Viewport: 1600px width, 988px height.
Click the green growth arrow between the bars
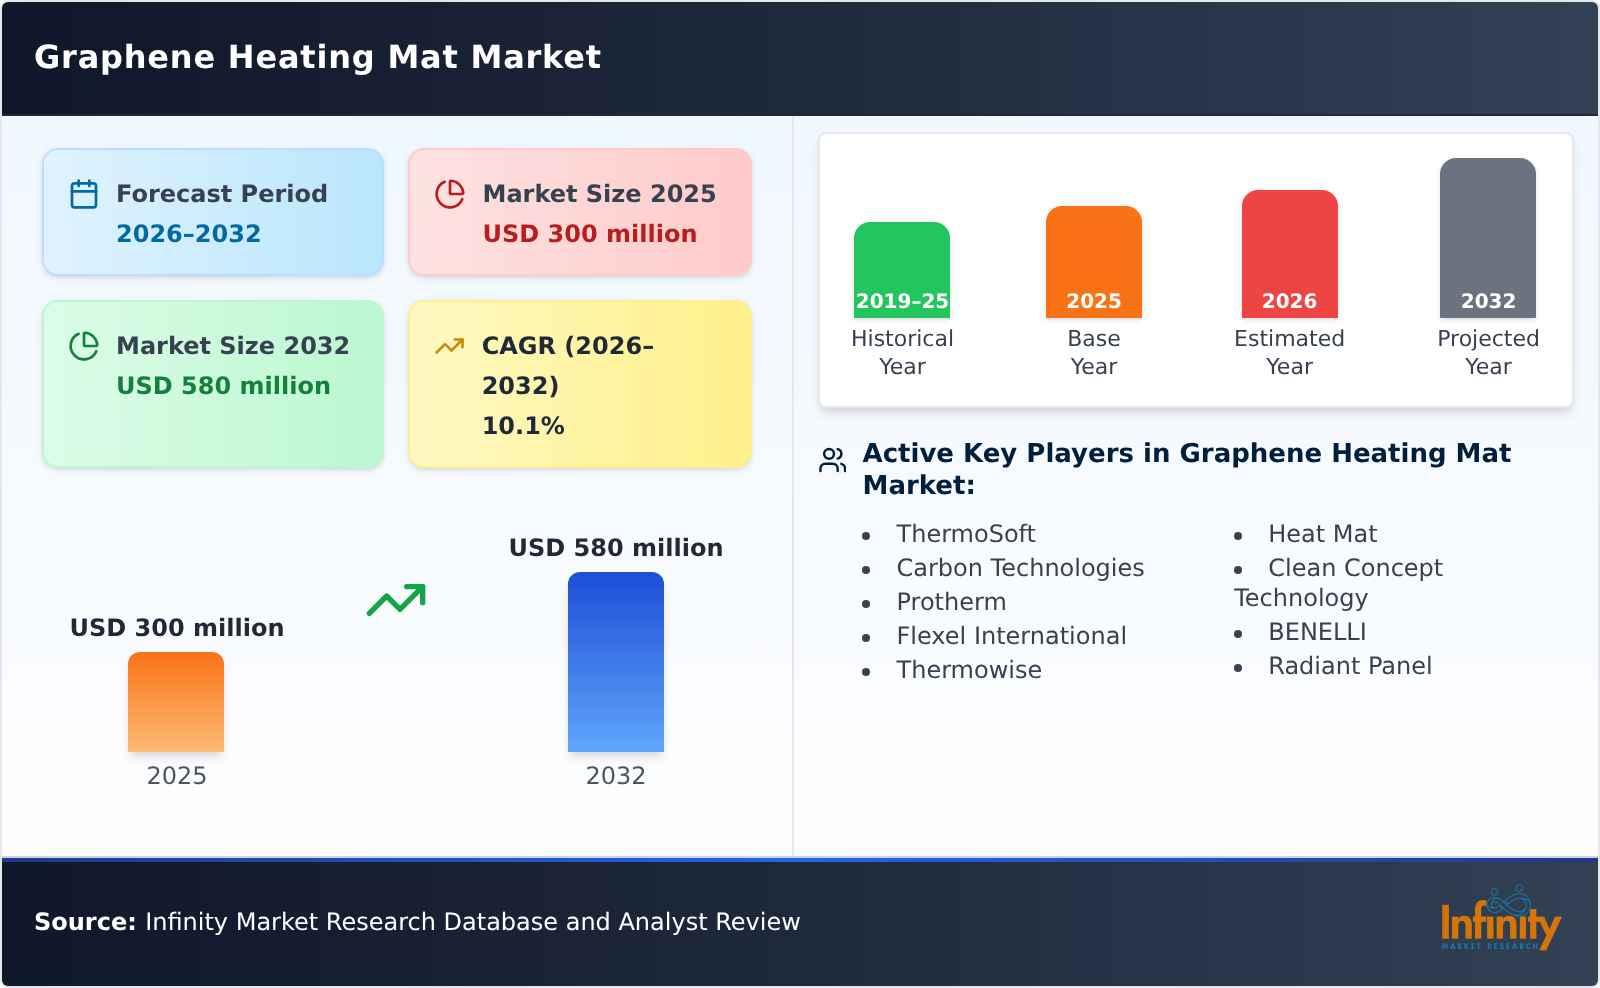coord(396,598)
